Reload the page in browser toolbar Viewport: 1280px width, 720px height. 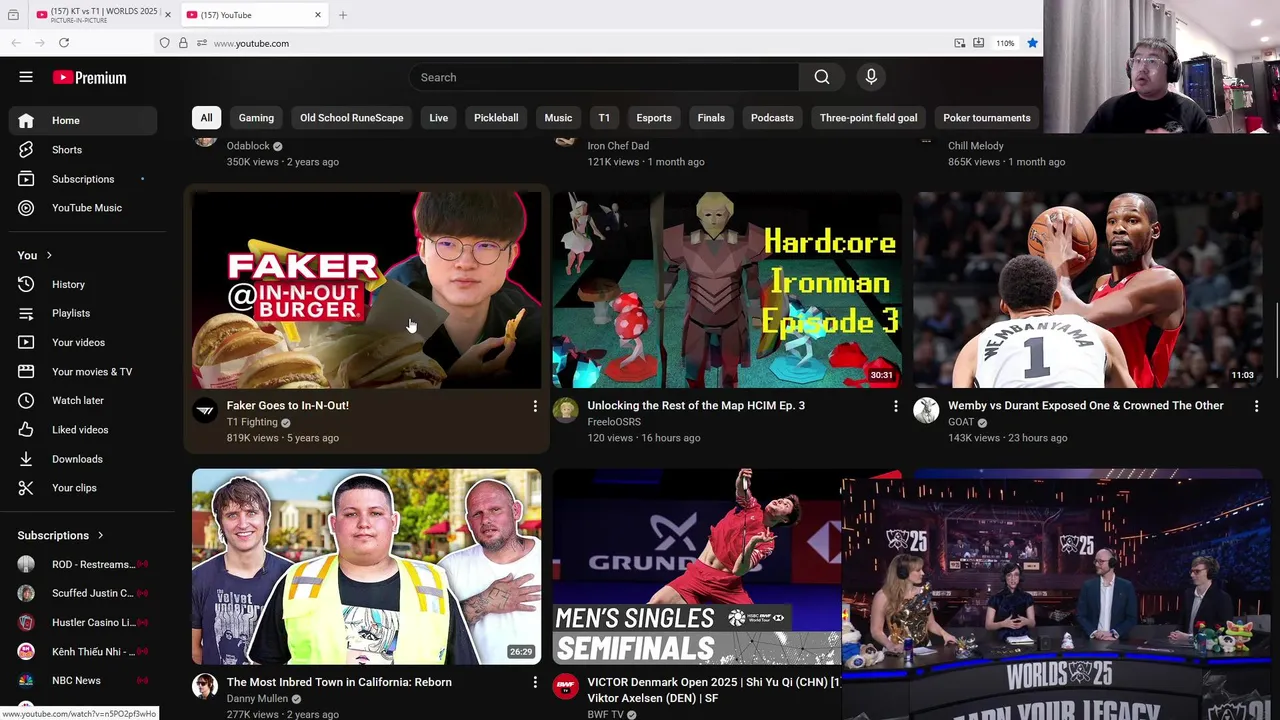[x=64, y=43]
